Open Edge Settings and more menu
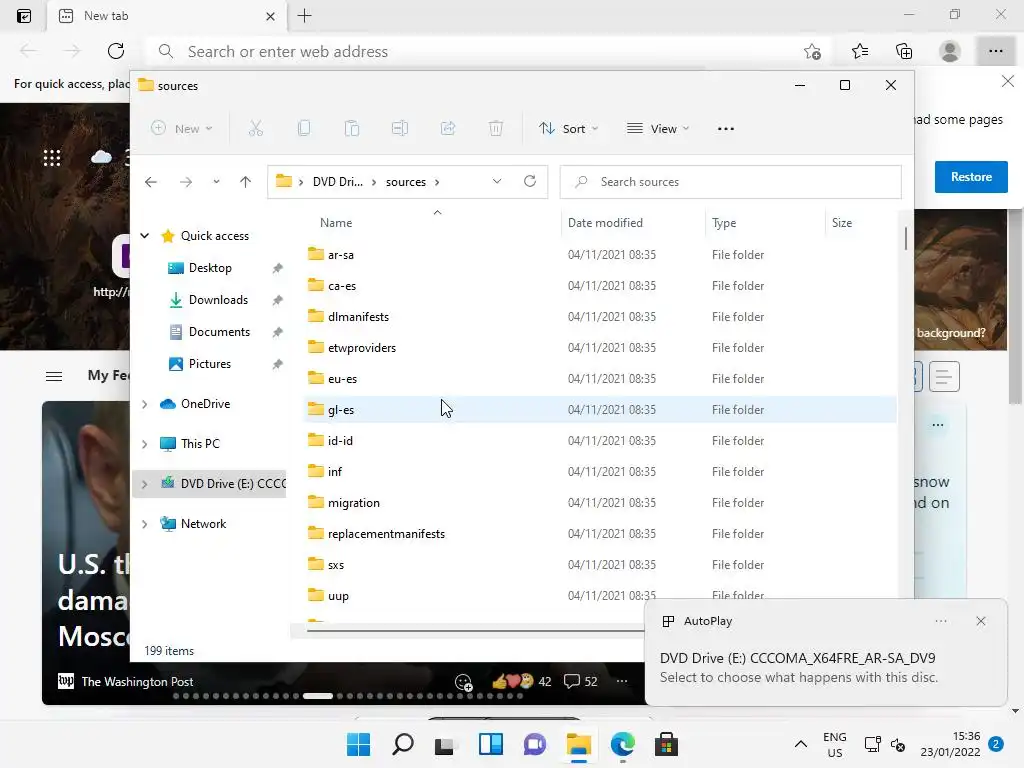This screenshot has height=768, width=1024. click(x=995, y=51)
